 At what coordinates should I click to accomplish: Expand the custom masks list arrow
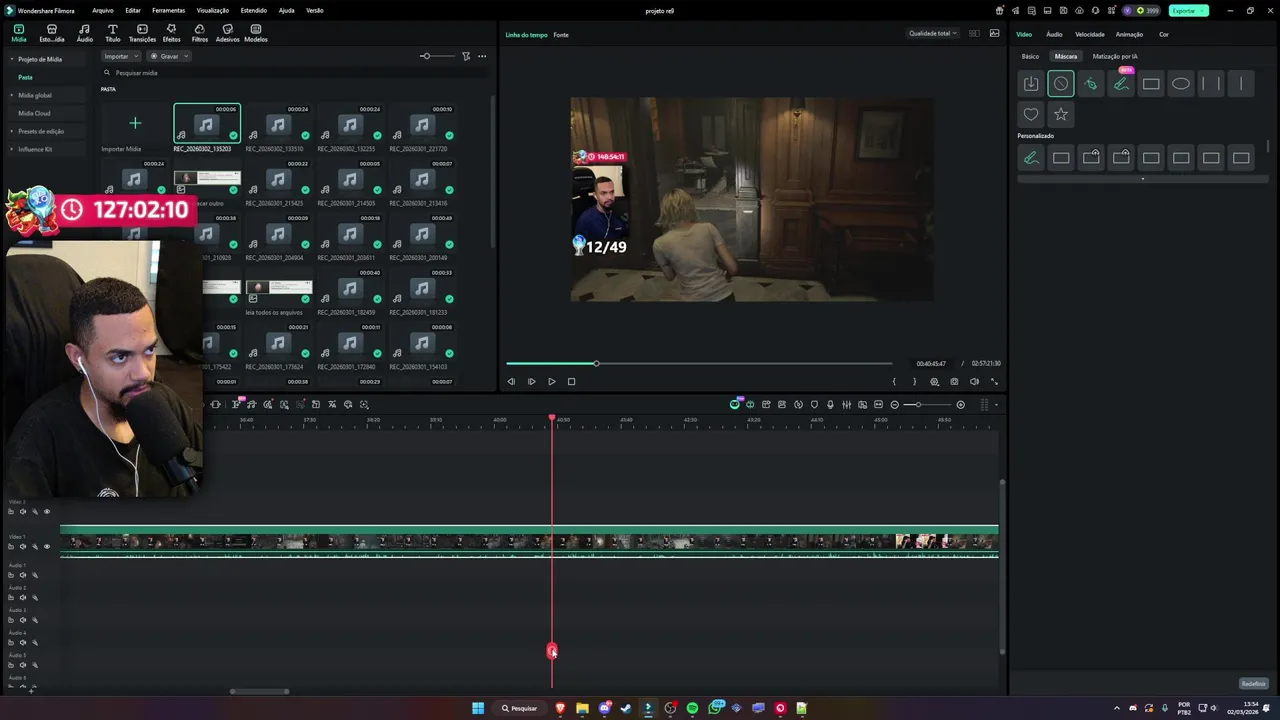(1142, 179)
